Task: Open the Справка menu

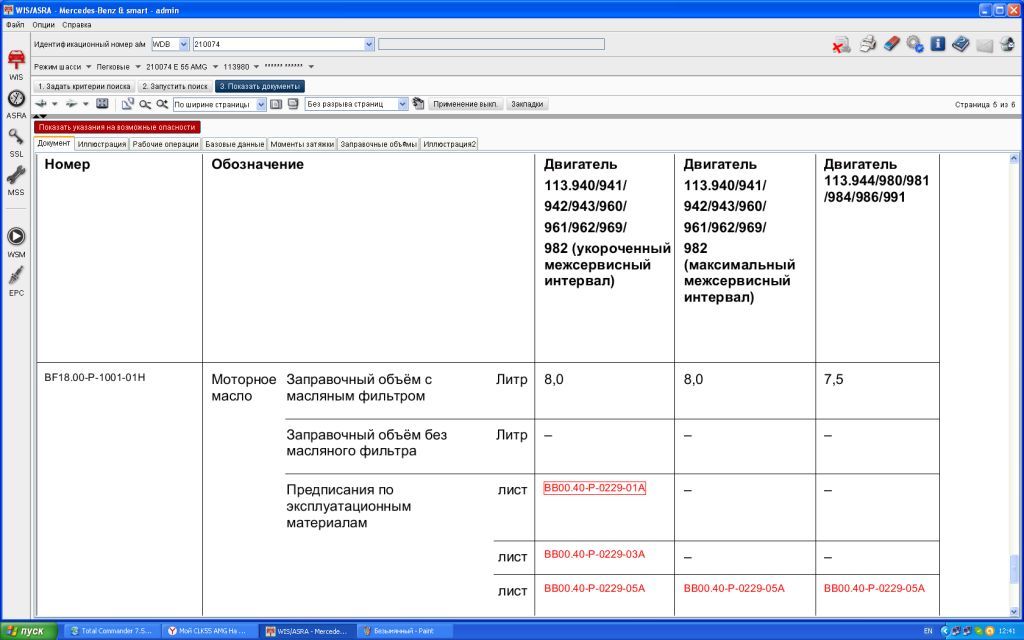Action: click(76, 25)
